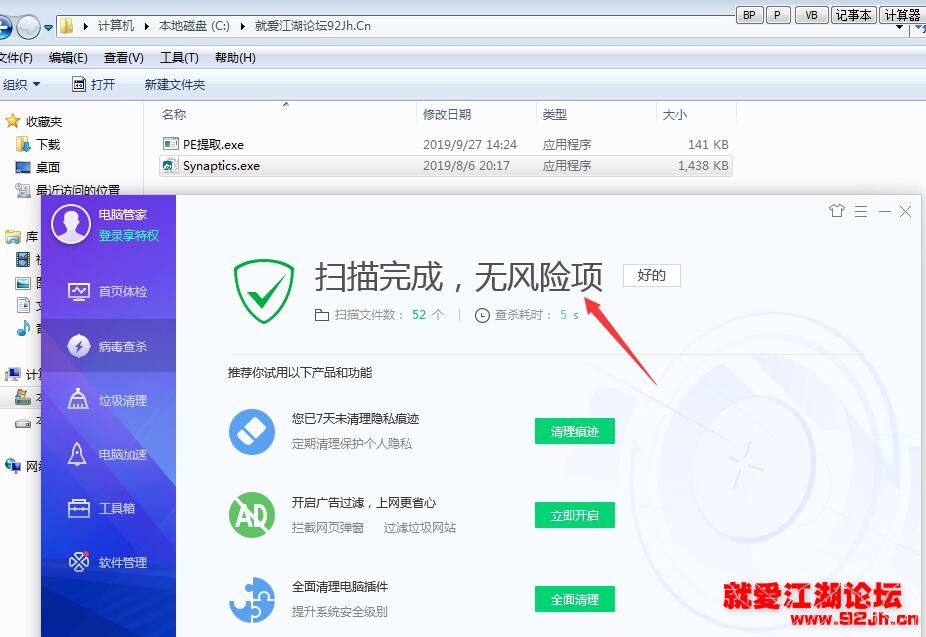The width and height of the screenshot is (926, 637).
Task: Open 查看(V) menu in Explorer
Action: (123, 57)
